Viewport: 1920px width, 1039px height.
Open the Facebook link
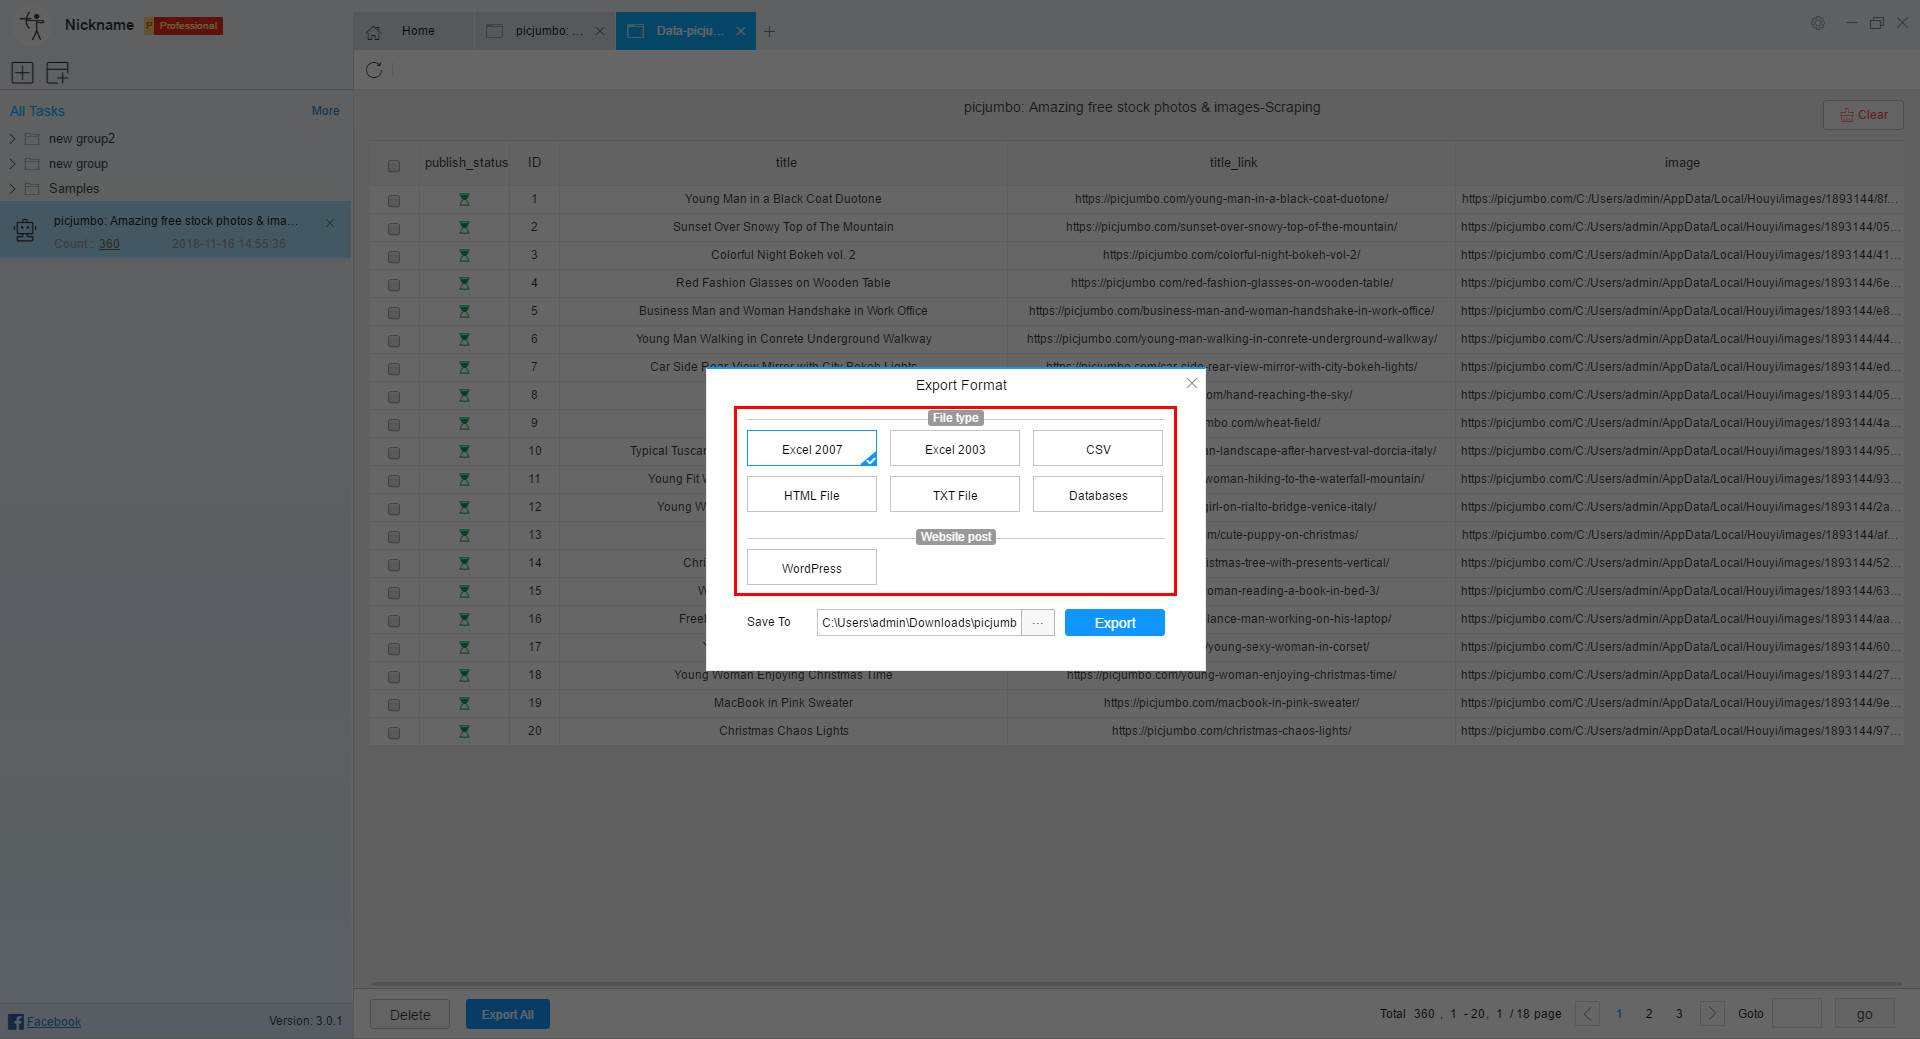pos(53,1021)
